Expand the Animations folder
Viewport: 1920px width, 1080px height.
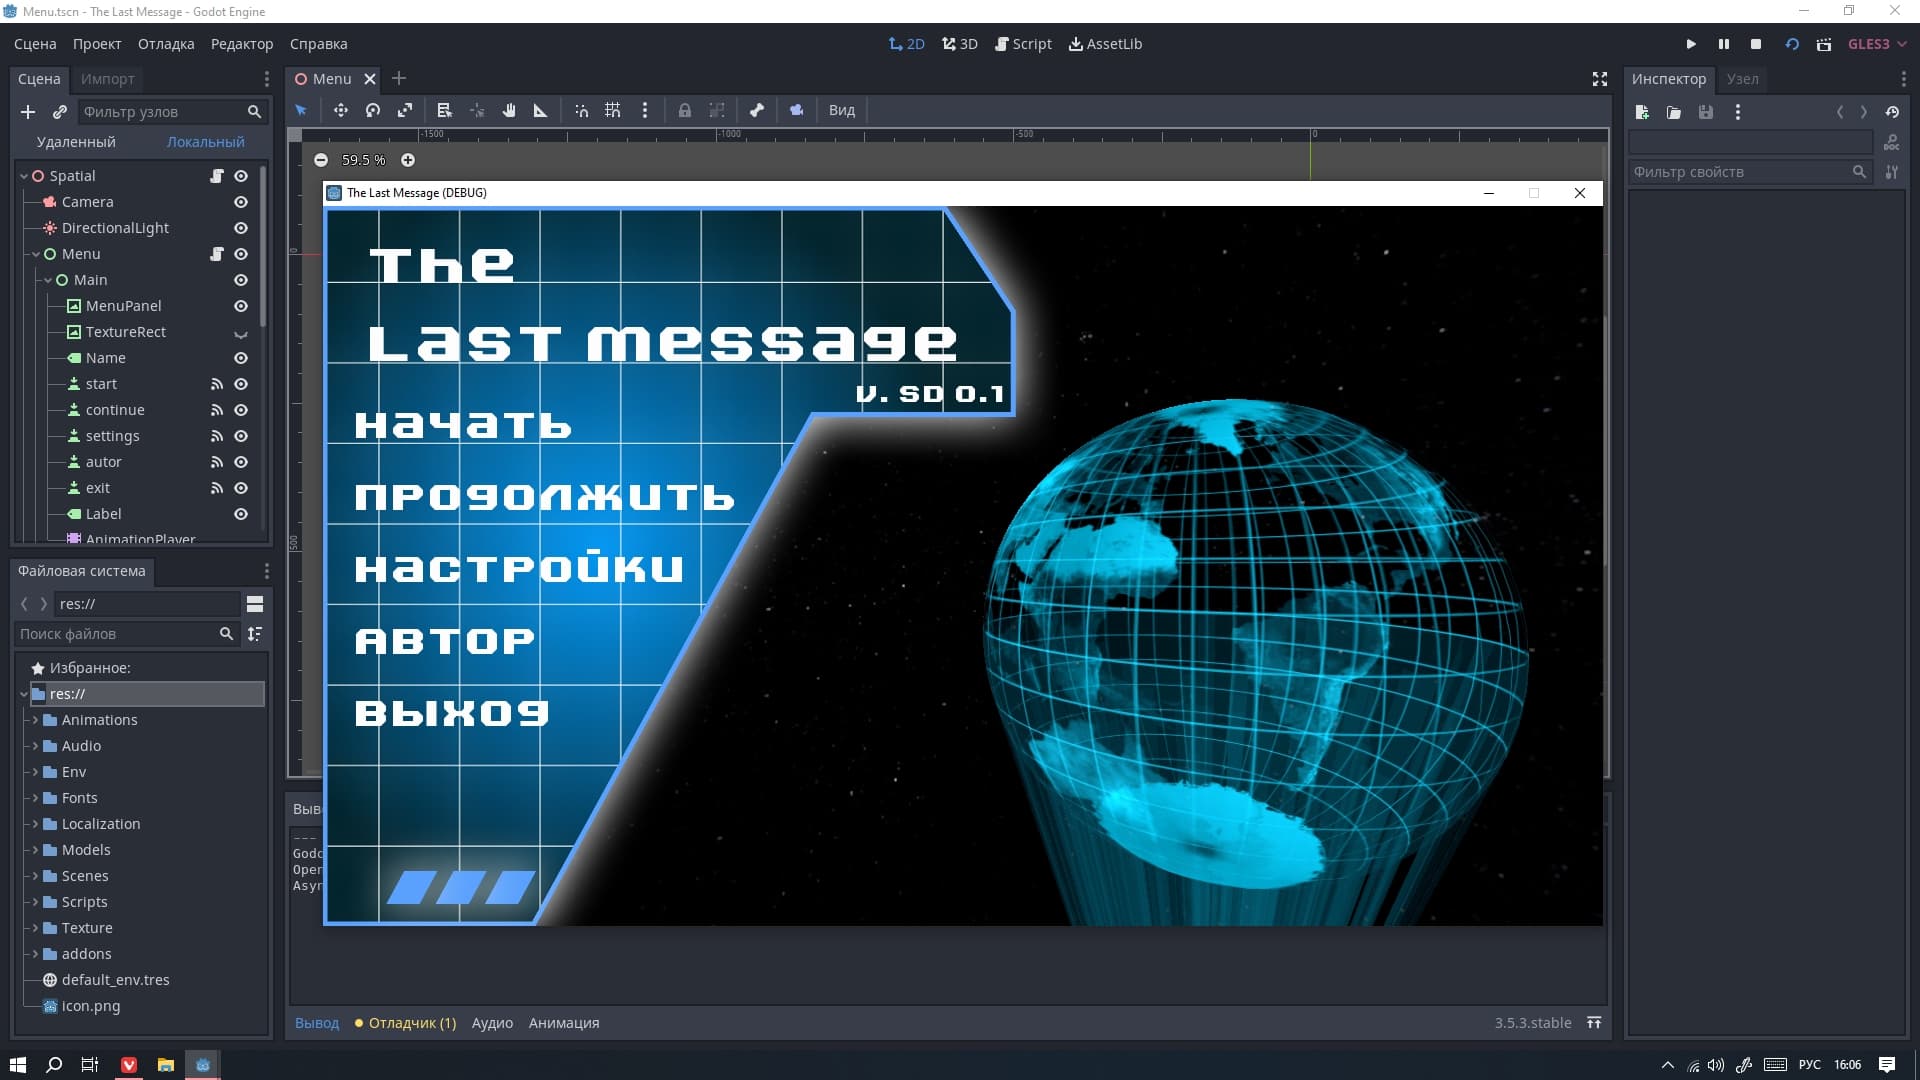(x=35, y=720)
